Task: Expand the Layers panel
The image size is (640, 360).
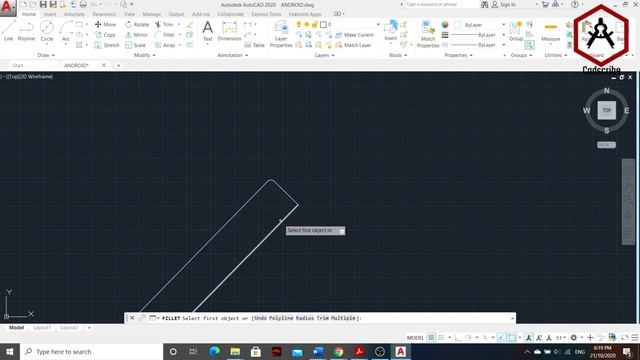Action: coord(324,55)
